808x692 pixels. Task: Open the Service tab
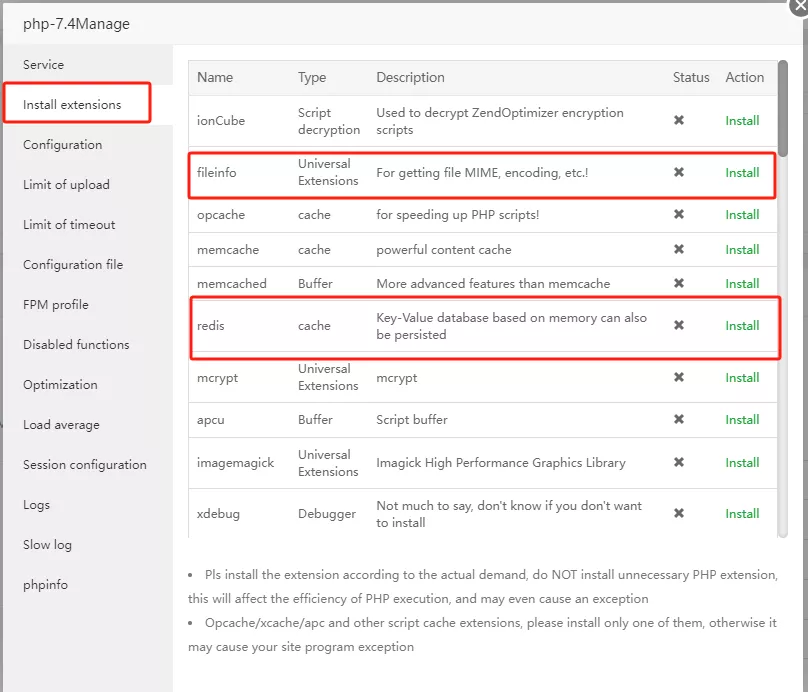pyautogui.click(x=44, y=65)
